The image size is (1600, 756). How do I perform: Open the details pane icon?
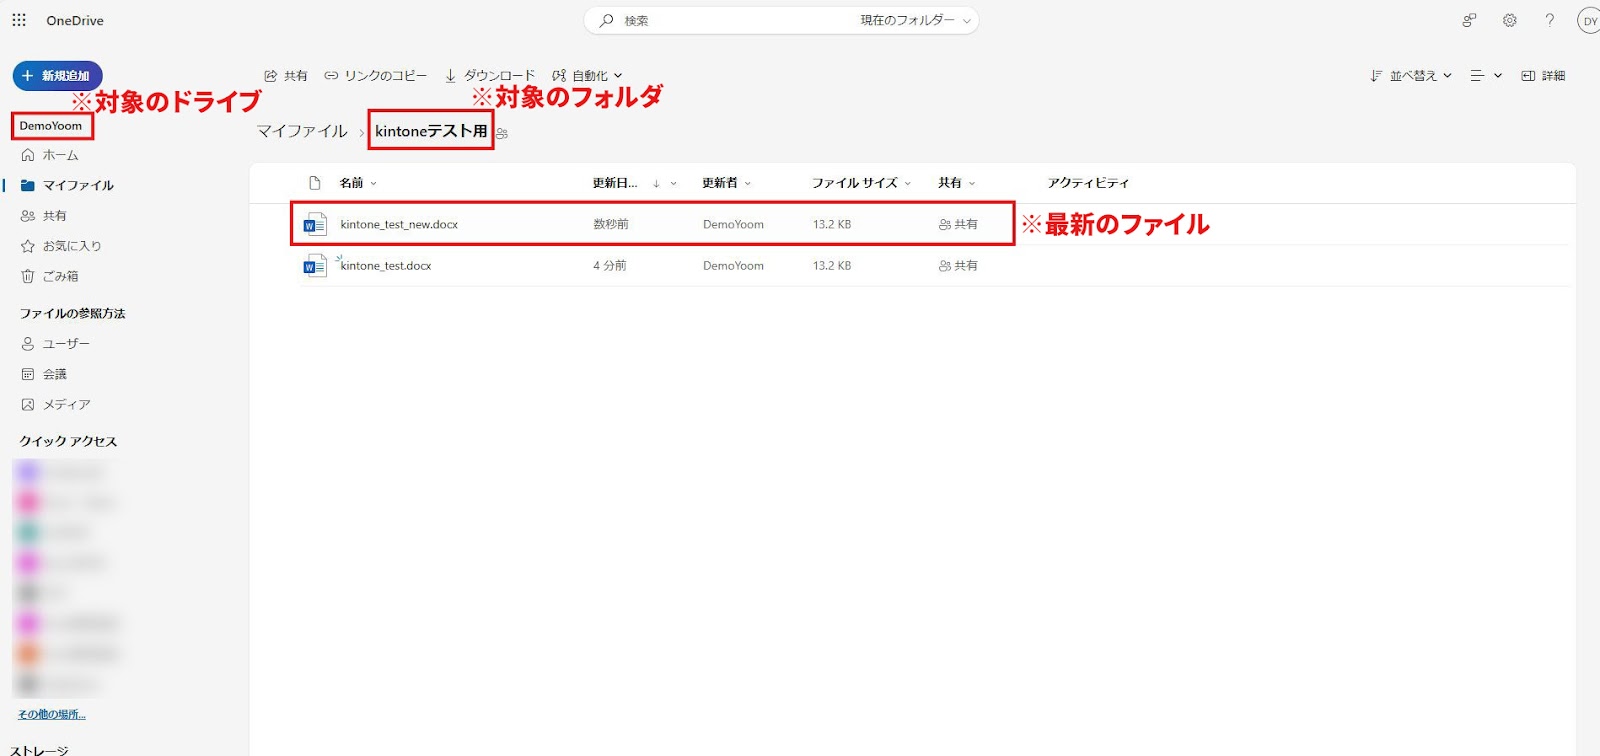(x=1528, y=76)
